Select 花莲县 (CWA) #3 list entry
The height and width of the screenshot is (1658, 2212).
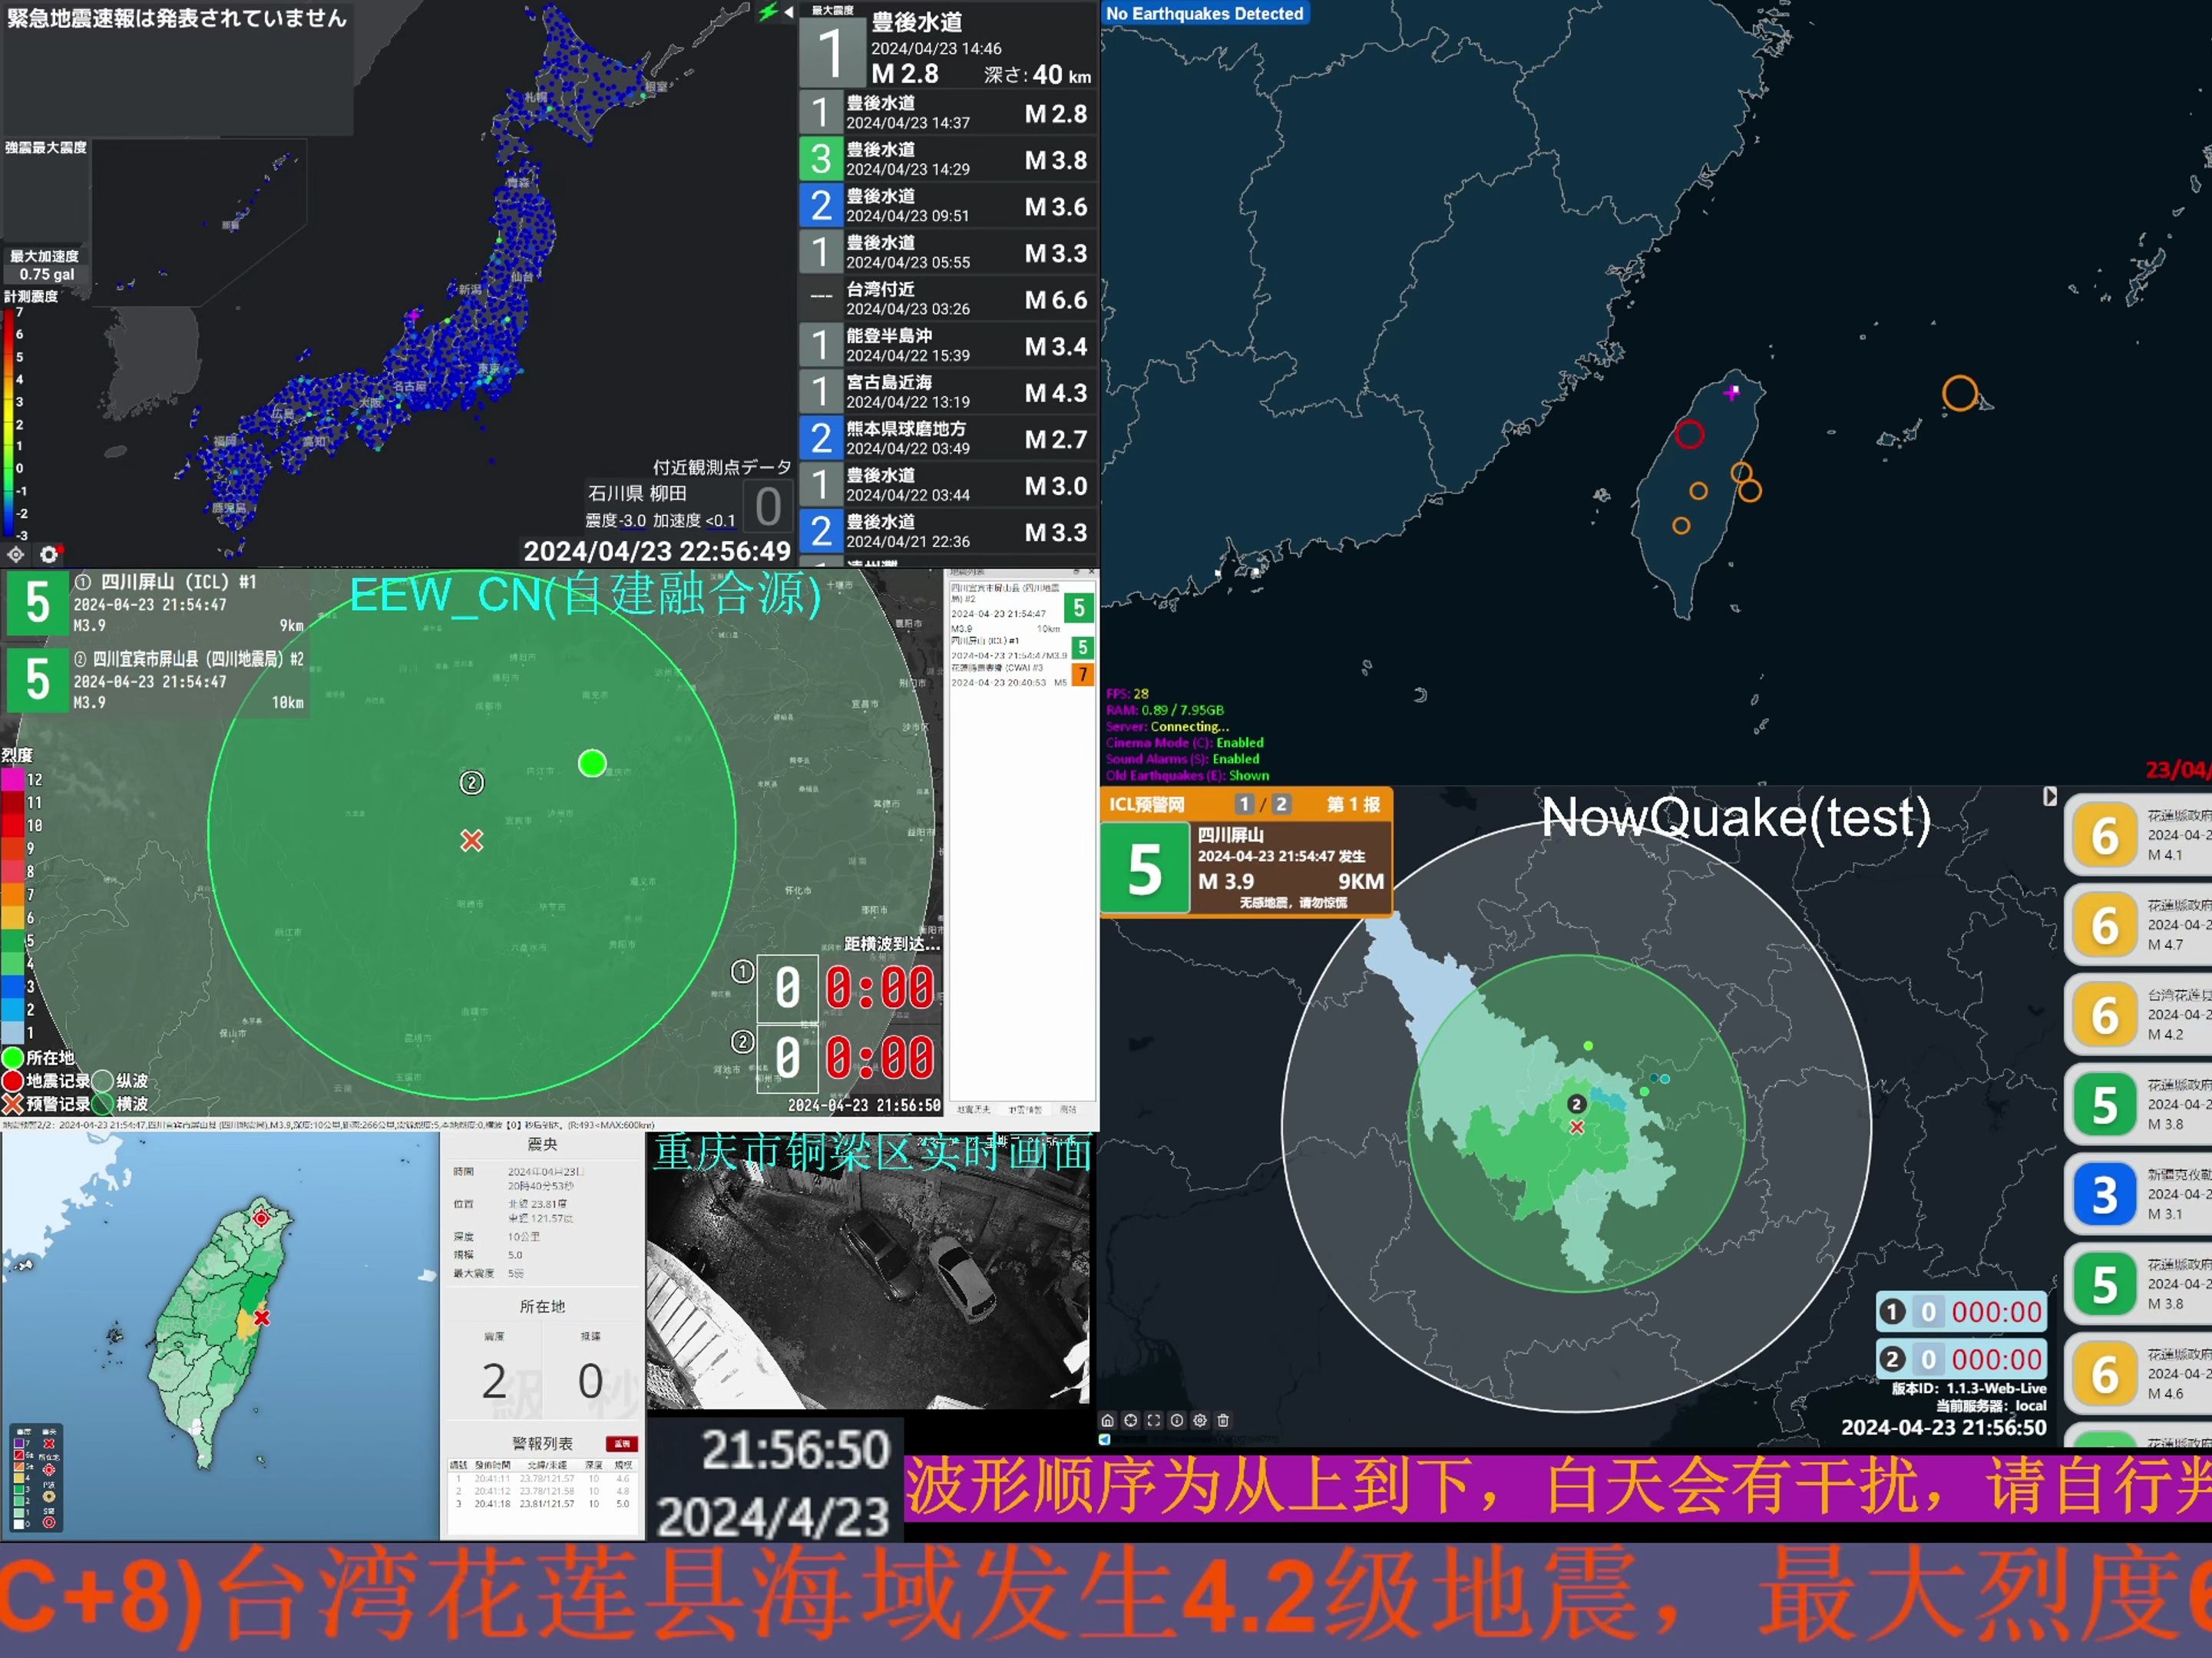[x=1022, y=675]
